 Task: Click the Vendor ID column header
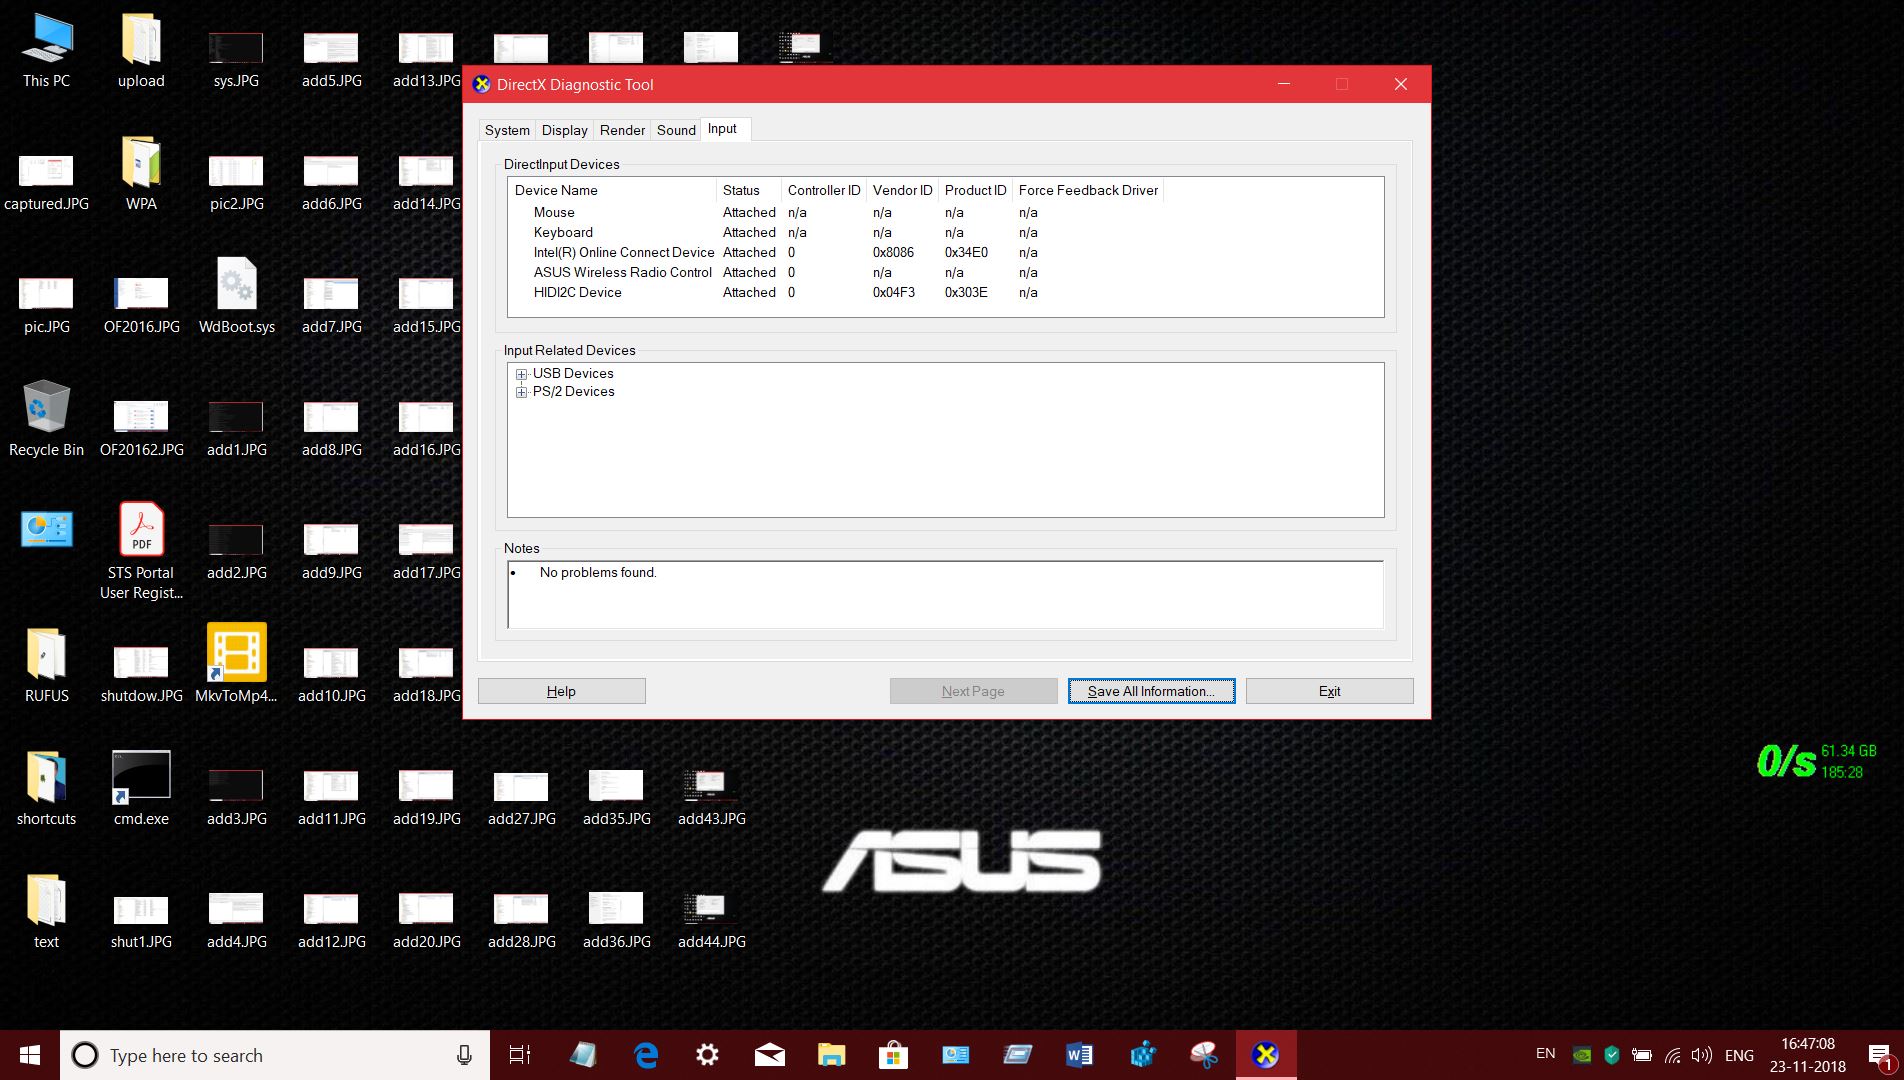(902, 190)
